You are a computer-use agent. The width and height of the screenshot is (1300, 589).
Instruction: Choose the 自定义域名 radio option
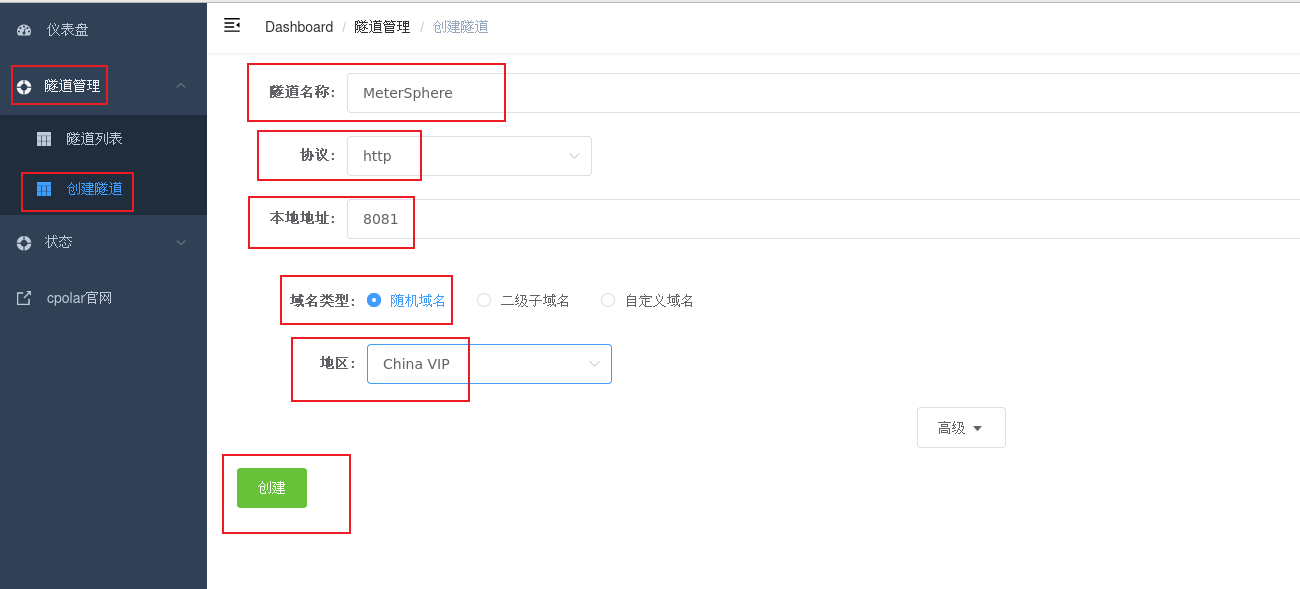click(x=608, y=300)
